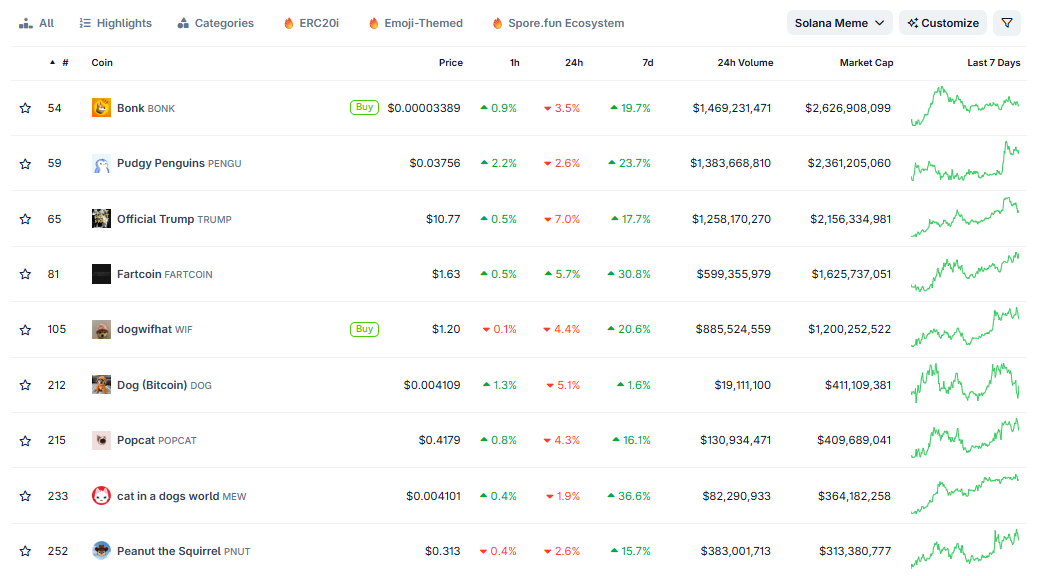Sort by Price column header
This screenshot has width=1056, height=576.
[x=451, y=63]
